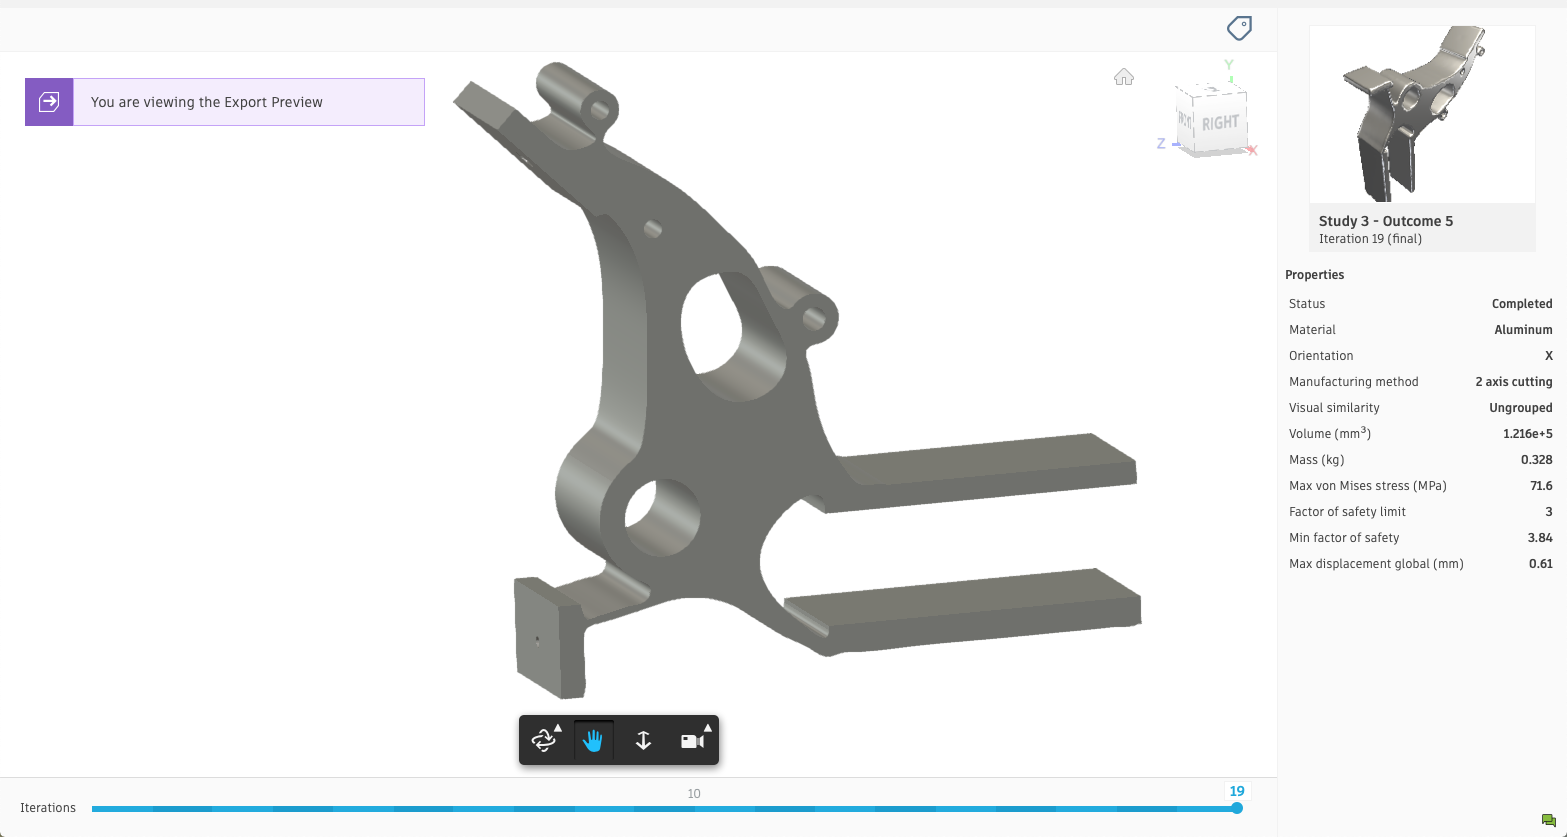Click the 'Study 3 - Outcome 5' title
This screenshot has height=837, width=1567.
(x=1386, y=221)
